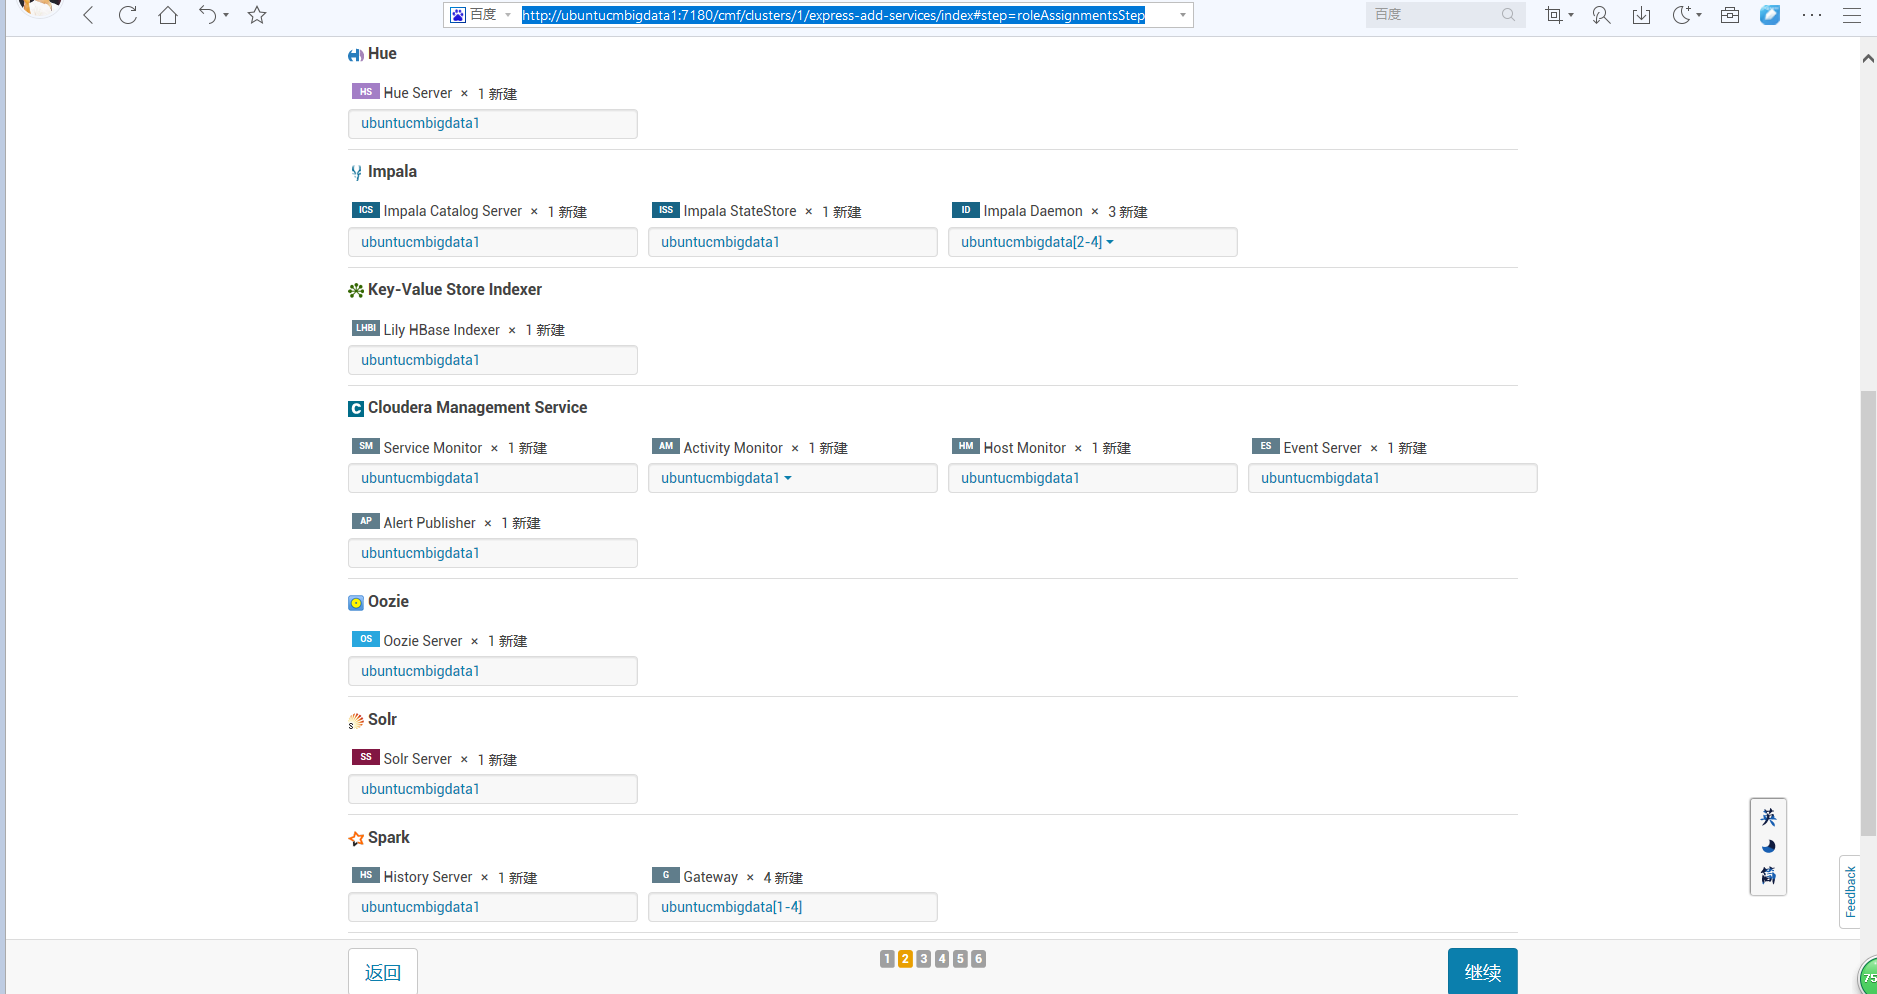This screenshot has width=1877, height=994.
Task: Open Spark History Server host field
Action: 493,907
